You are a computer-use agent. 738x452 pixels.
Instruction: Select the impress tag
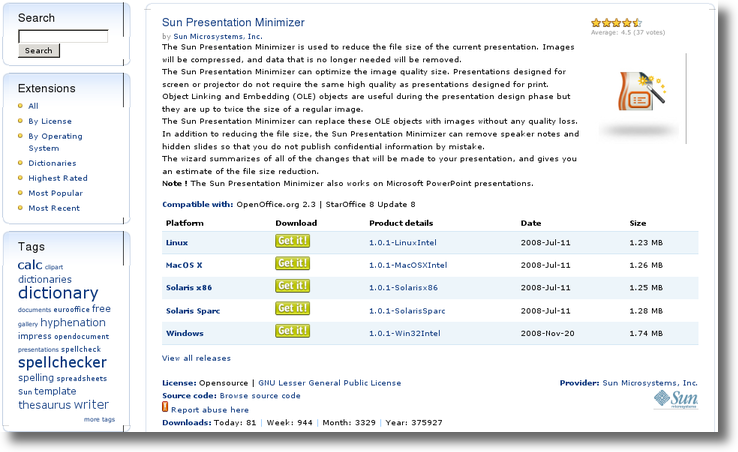[34, 336]
